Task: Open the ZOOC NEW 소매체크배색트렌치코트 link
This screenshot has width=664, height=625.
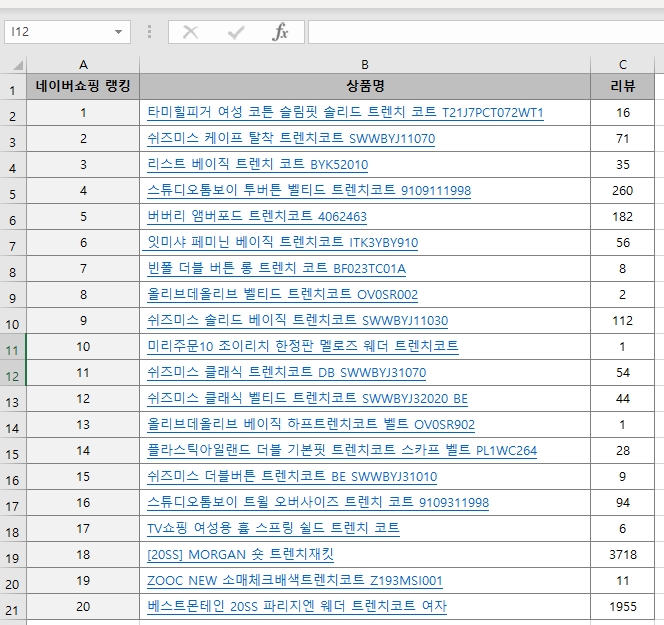Action: (x=295, y=581)
